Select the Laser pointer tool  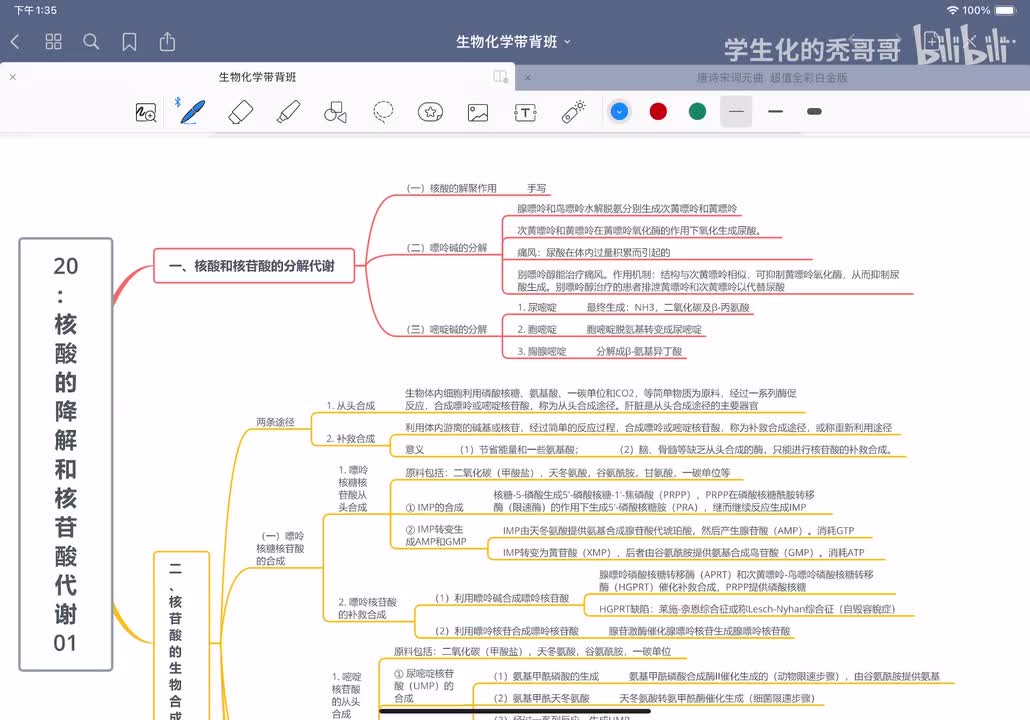click(573, 112)
